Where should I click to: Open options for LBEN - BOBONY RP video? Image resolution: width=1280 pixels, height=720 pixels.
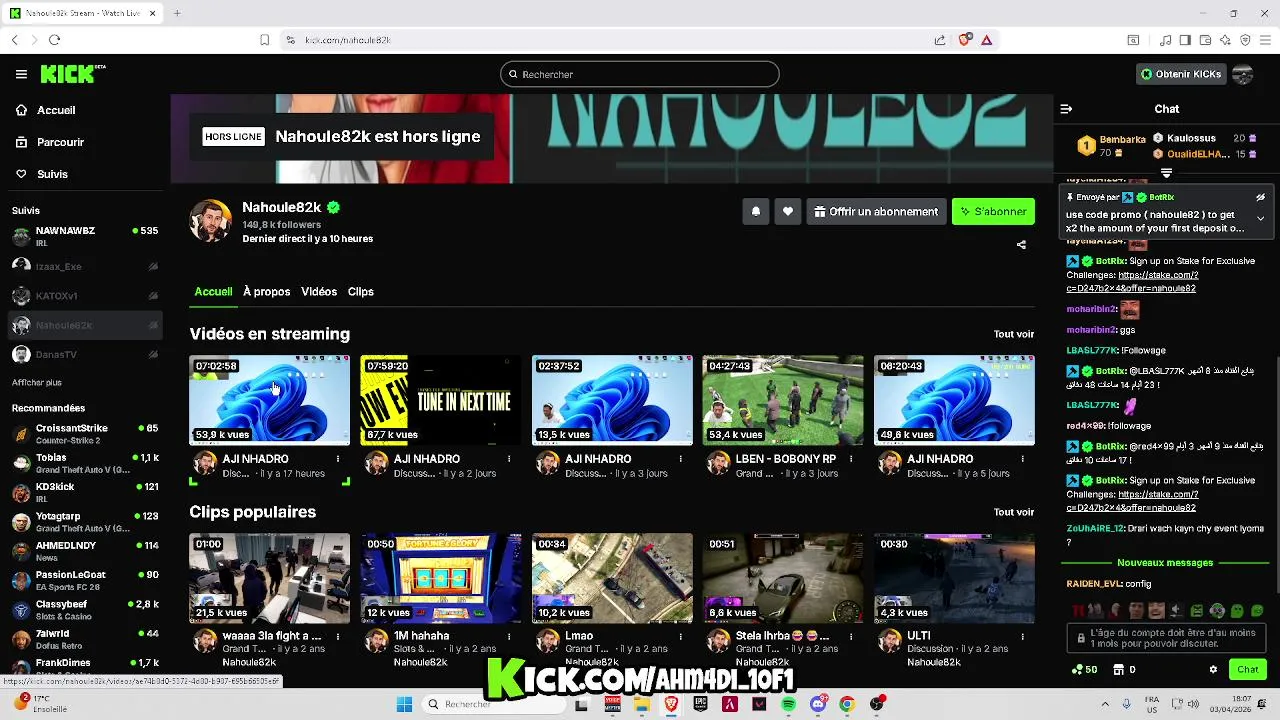coord(852,459)
